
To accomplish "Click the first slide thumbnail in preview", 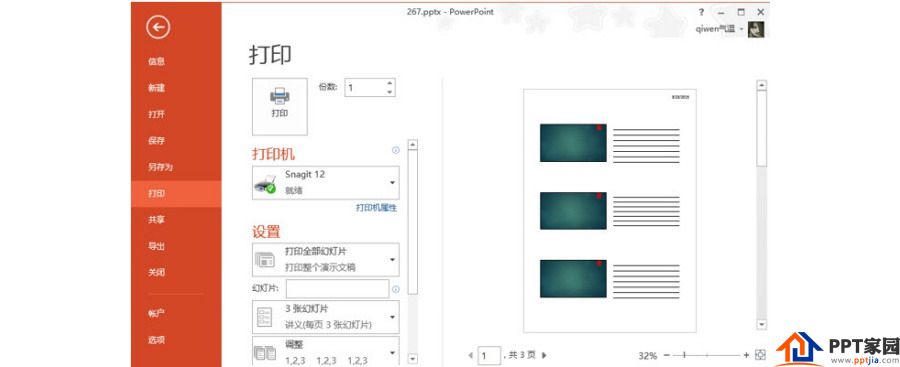I will [573, 142].
